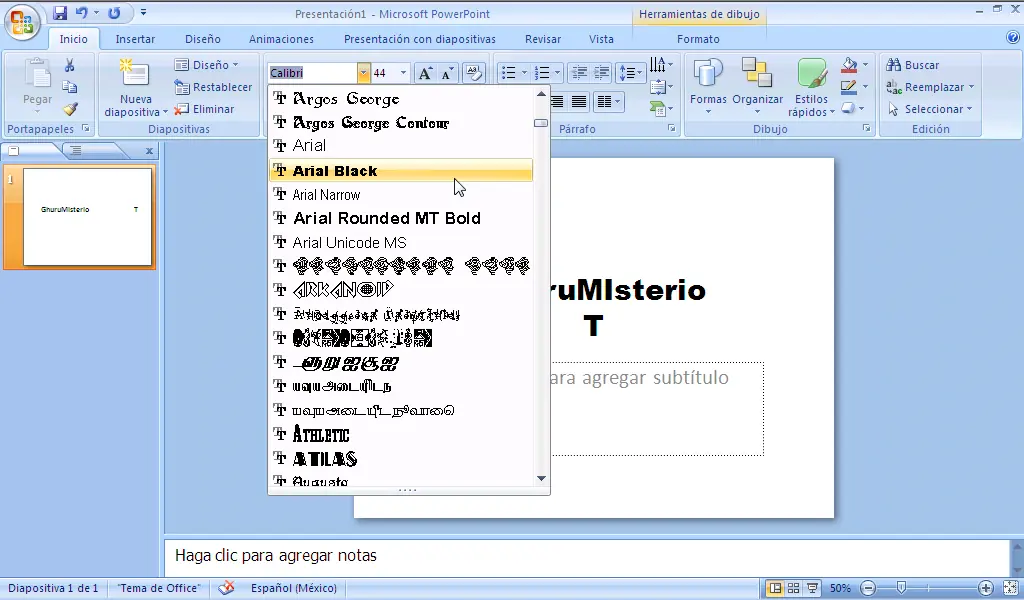This screenshot has width=1024, height=600.
Task: Open the font size dropdown
Action: coord(403,73)
